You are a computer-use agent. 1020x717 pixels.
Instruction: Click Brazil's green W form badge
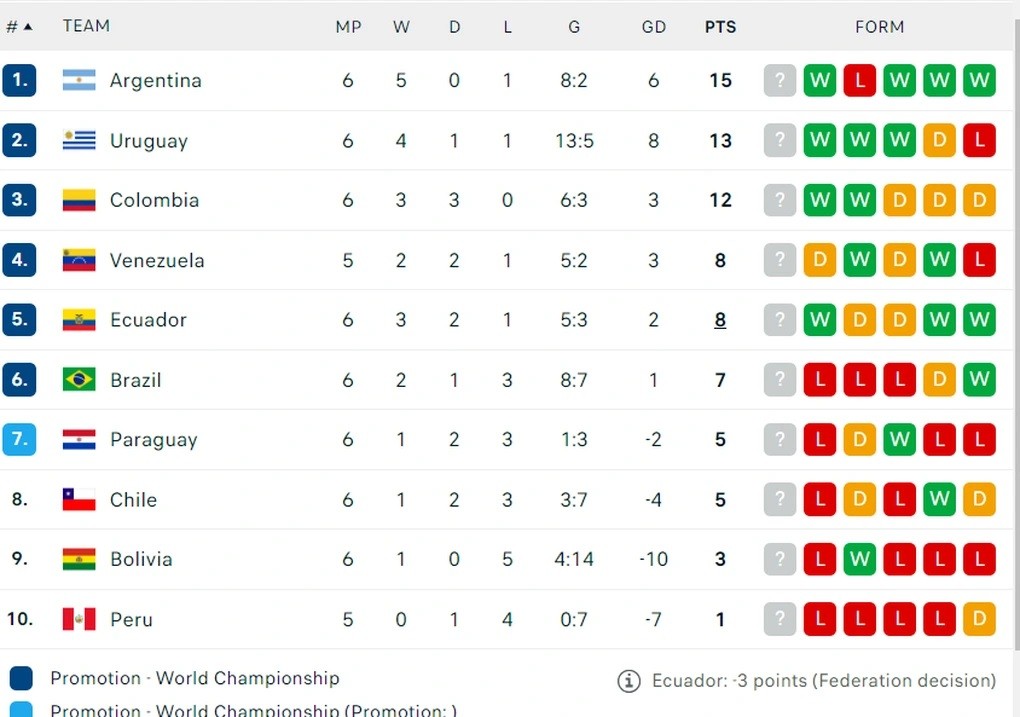[980, 380]
